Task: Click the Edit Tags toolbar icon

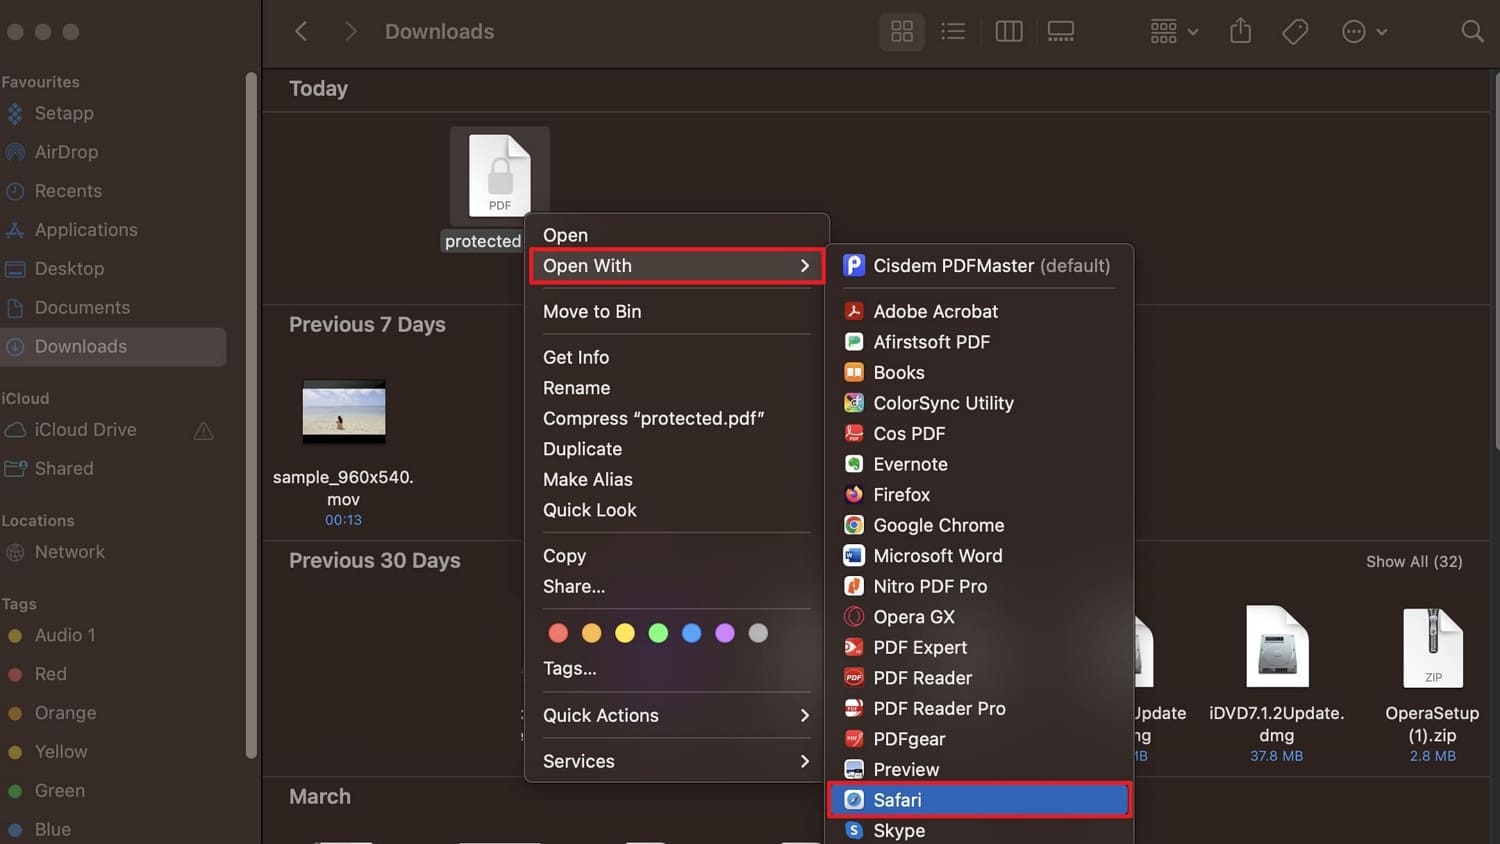Action: click(1295, 32)
